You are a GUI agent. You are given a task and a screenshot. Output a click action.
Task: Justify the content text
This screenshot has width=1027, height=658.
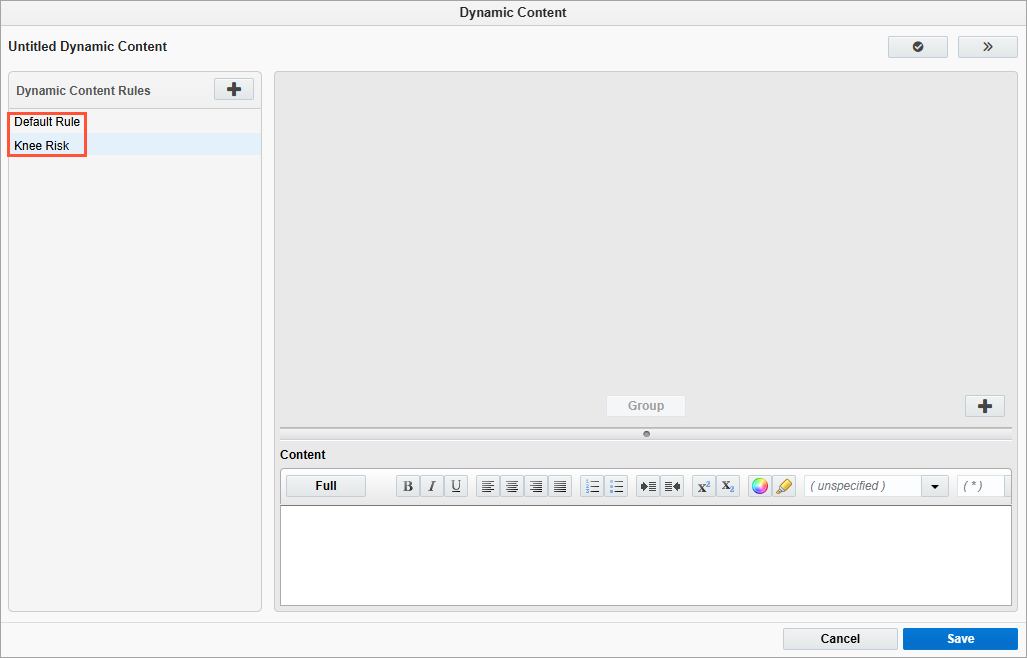560,487
